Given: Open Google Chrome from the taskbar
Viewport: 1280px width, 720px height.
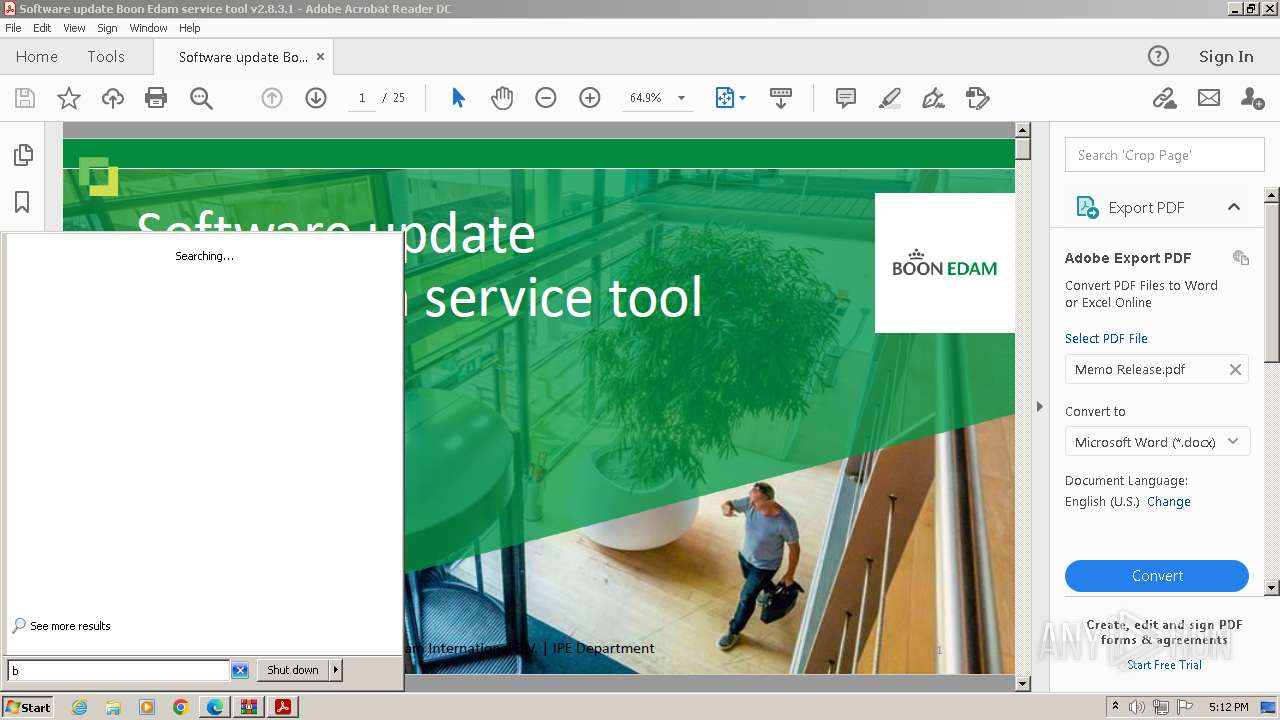Looking at the screenshot, I should pos(181,707).
